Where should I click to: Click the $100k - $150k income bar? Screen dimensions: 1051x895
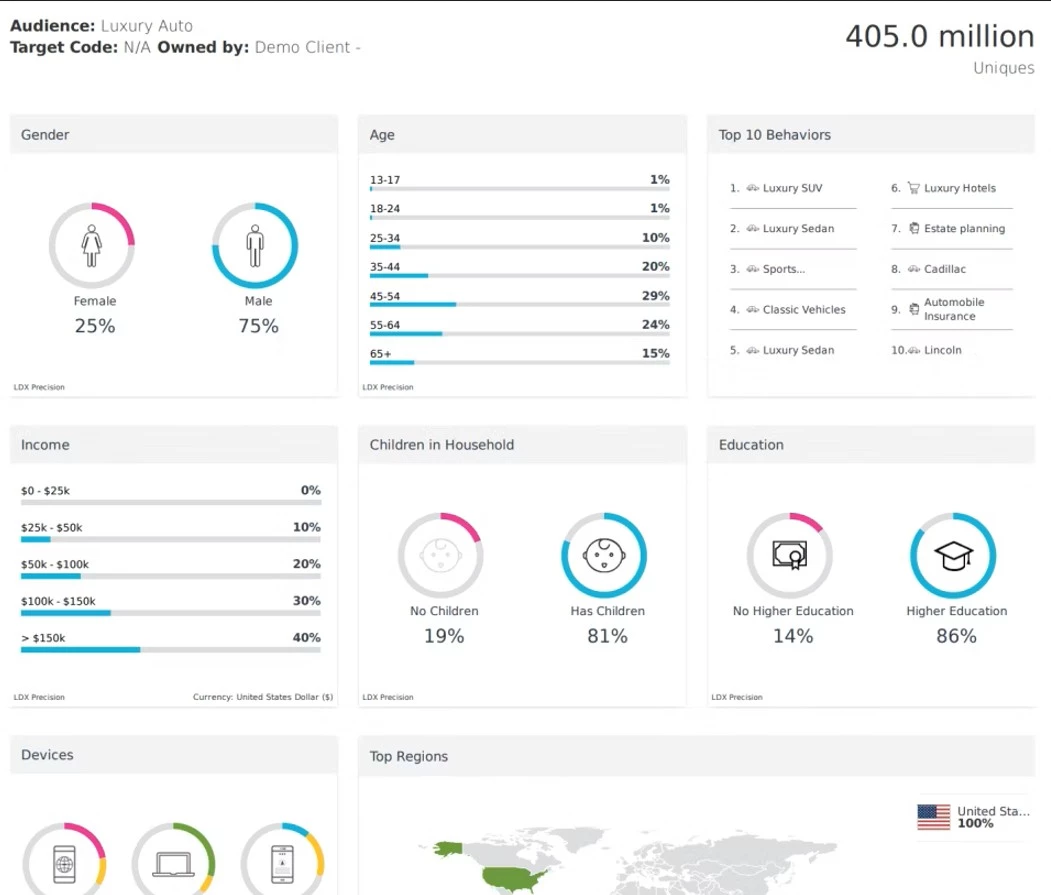tap(171, 613)
